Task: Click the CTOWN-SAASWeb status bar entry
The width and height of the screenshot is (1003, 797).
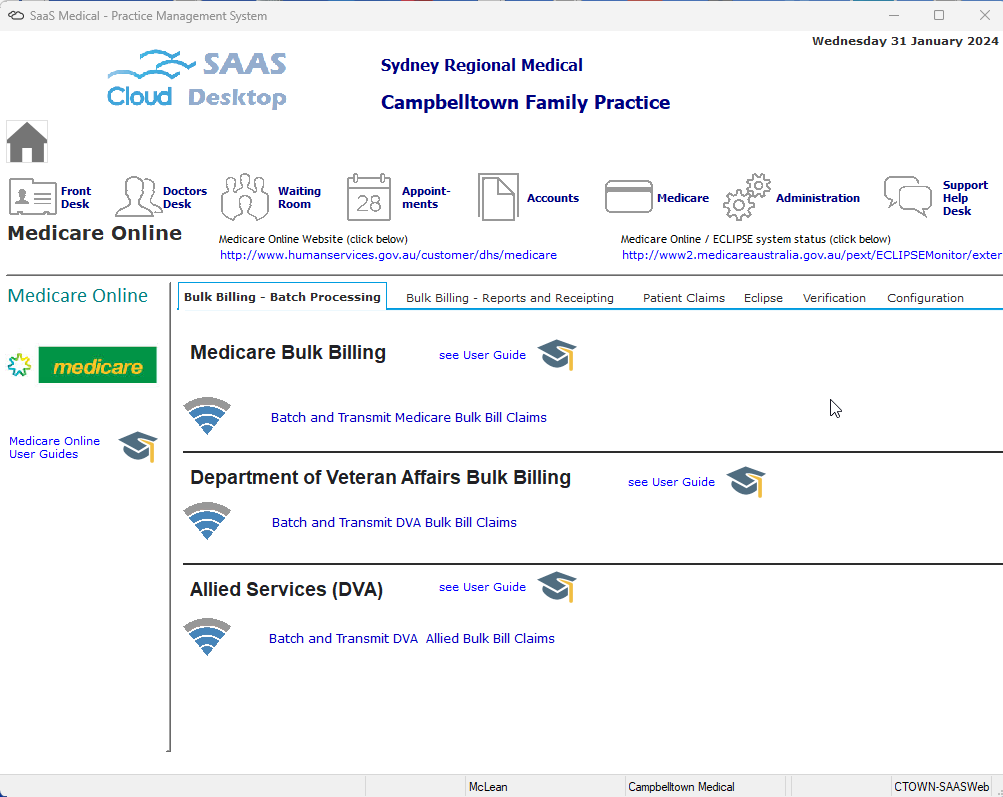Action: (942, 787)
